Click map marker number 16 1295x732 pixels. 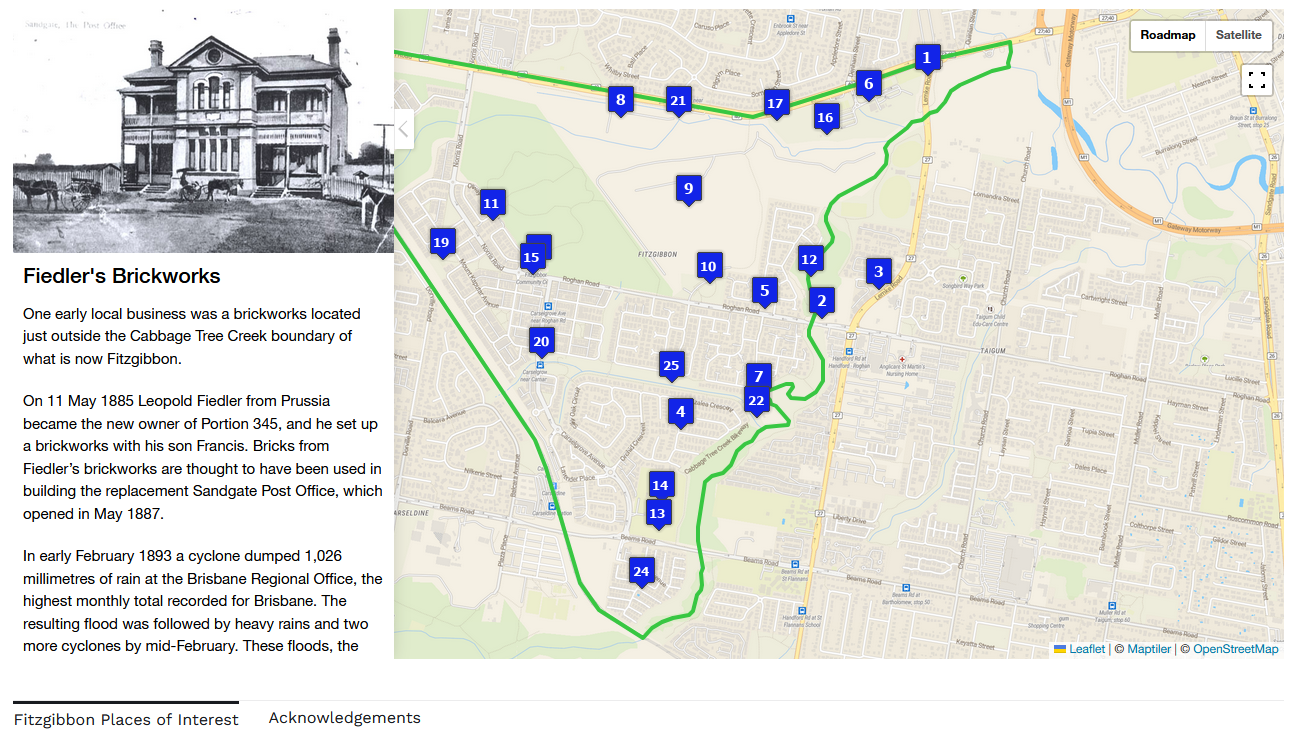(x=825, y=117)
